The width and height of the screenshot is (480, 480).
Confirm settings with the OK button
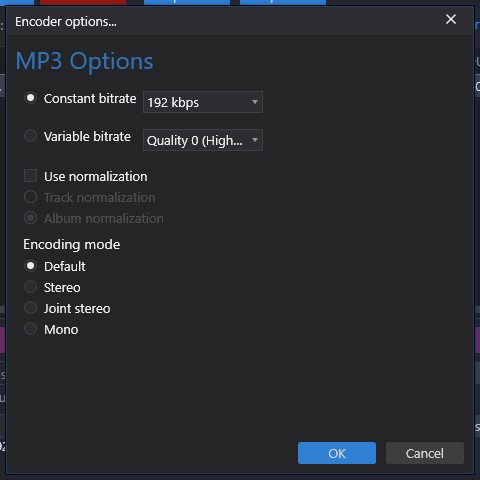(x=337, y=453)
